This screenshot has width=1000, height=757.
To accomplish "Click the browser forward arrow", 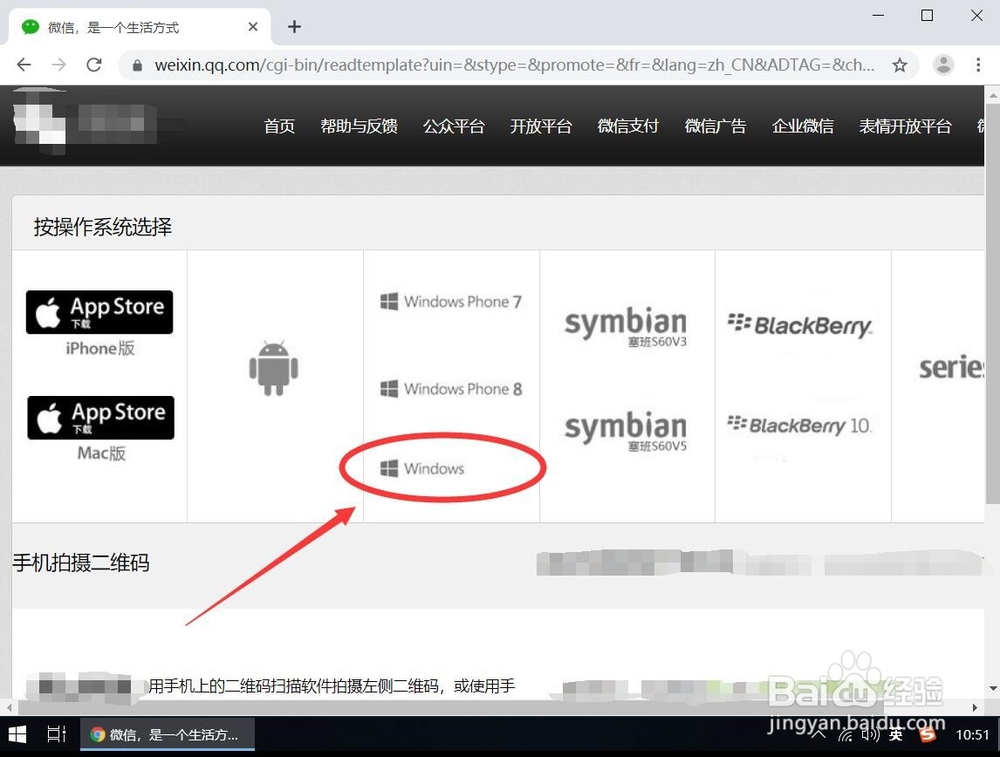I will (59, 64).
